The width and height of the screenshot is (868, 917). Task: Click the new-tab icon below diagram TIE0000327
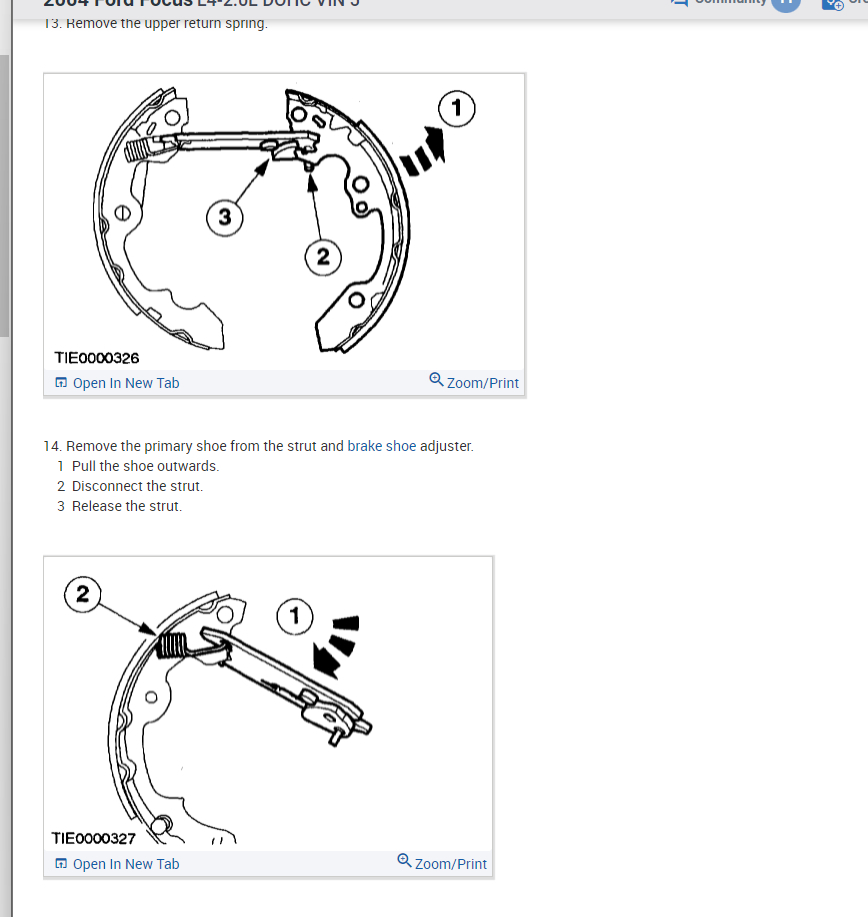pyautogui.click(x=61, y=863)
